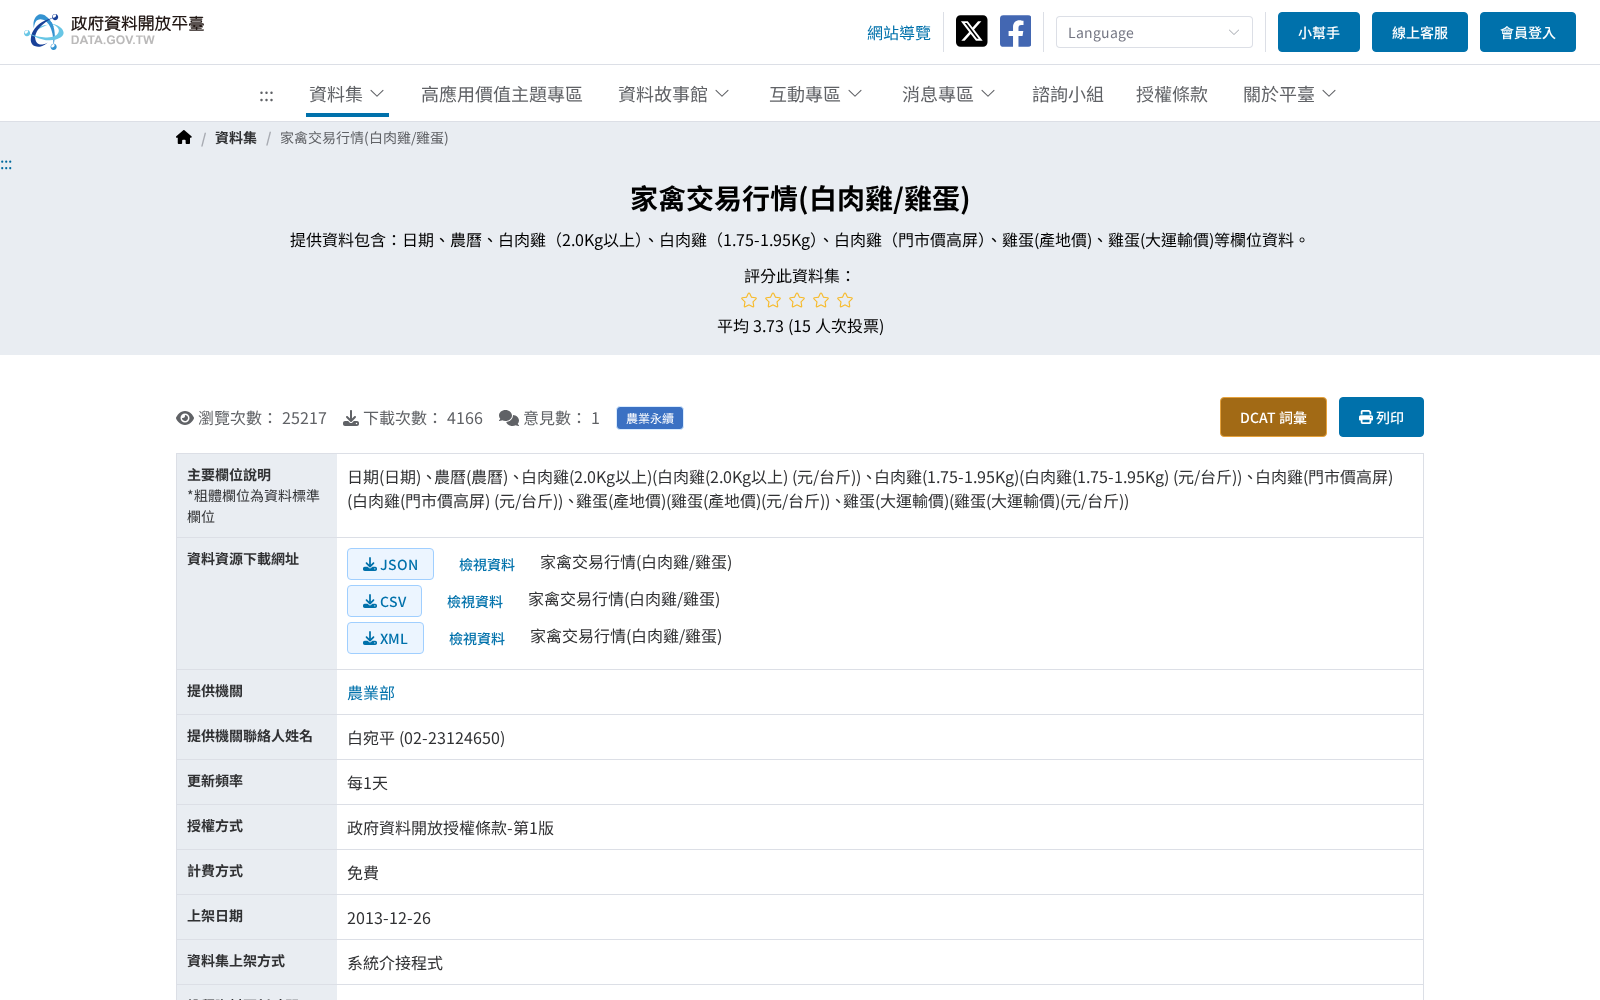Click the download icon beside 下載次數
This screenshot has height=1000, width=1600.
(351, 418)
